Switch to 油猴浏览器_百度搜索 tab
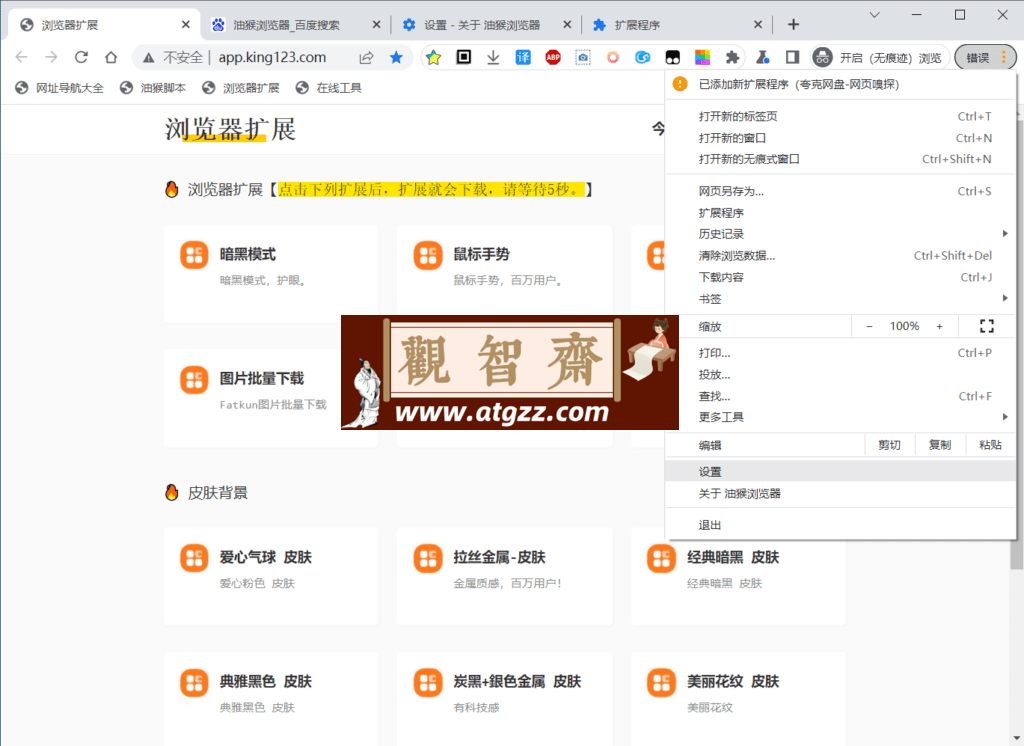1024x746 pixels. (x=286, y=25)
